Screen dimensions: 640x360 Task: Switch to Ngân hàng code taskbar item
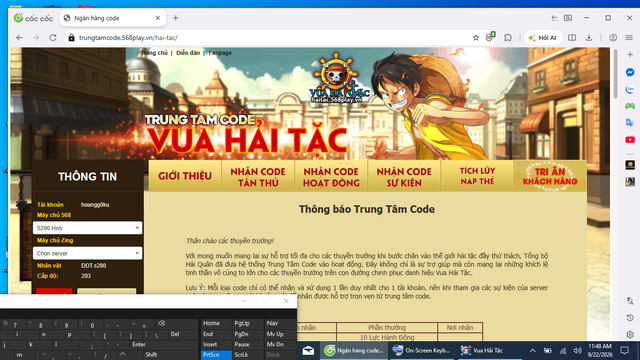pyautogui.click(x=354, y=350)
